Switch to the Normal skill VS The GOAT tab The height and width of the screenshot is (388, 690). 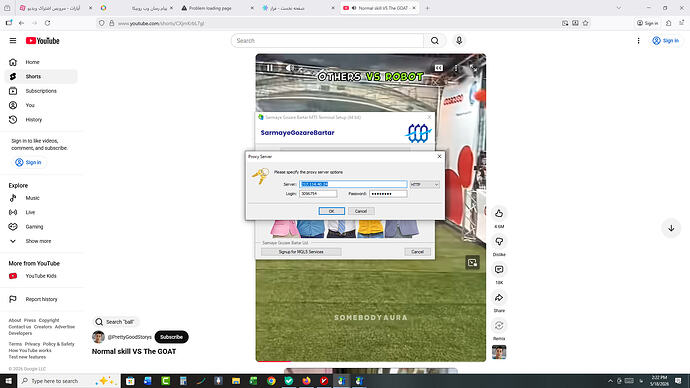click(x=379, y=8)
